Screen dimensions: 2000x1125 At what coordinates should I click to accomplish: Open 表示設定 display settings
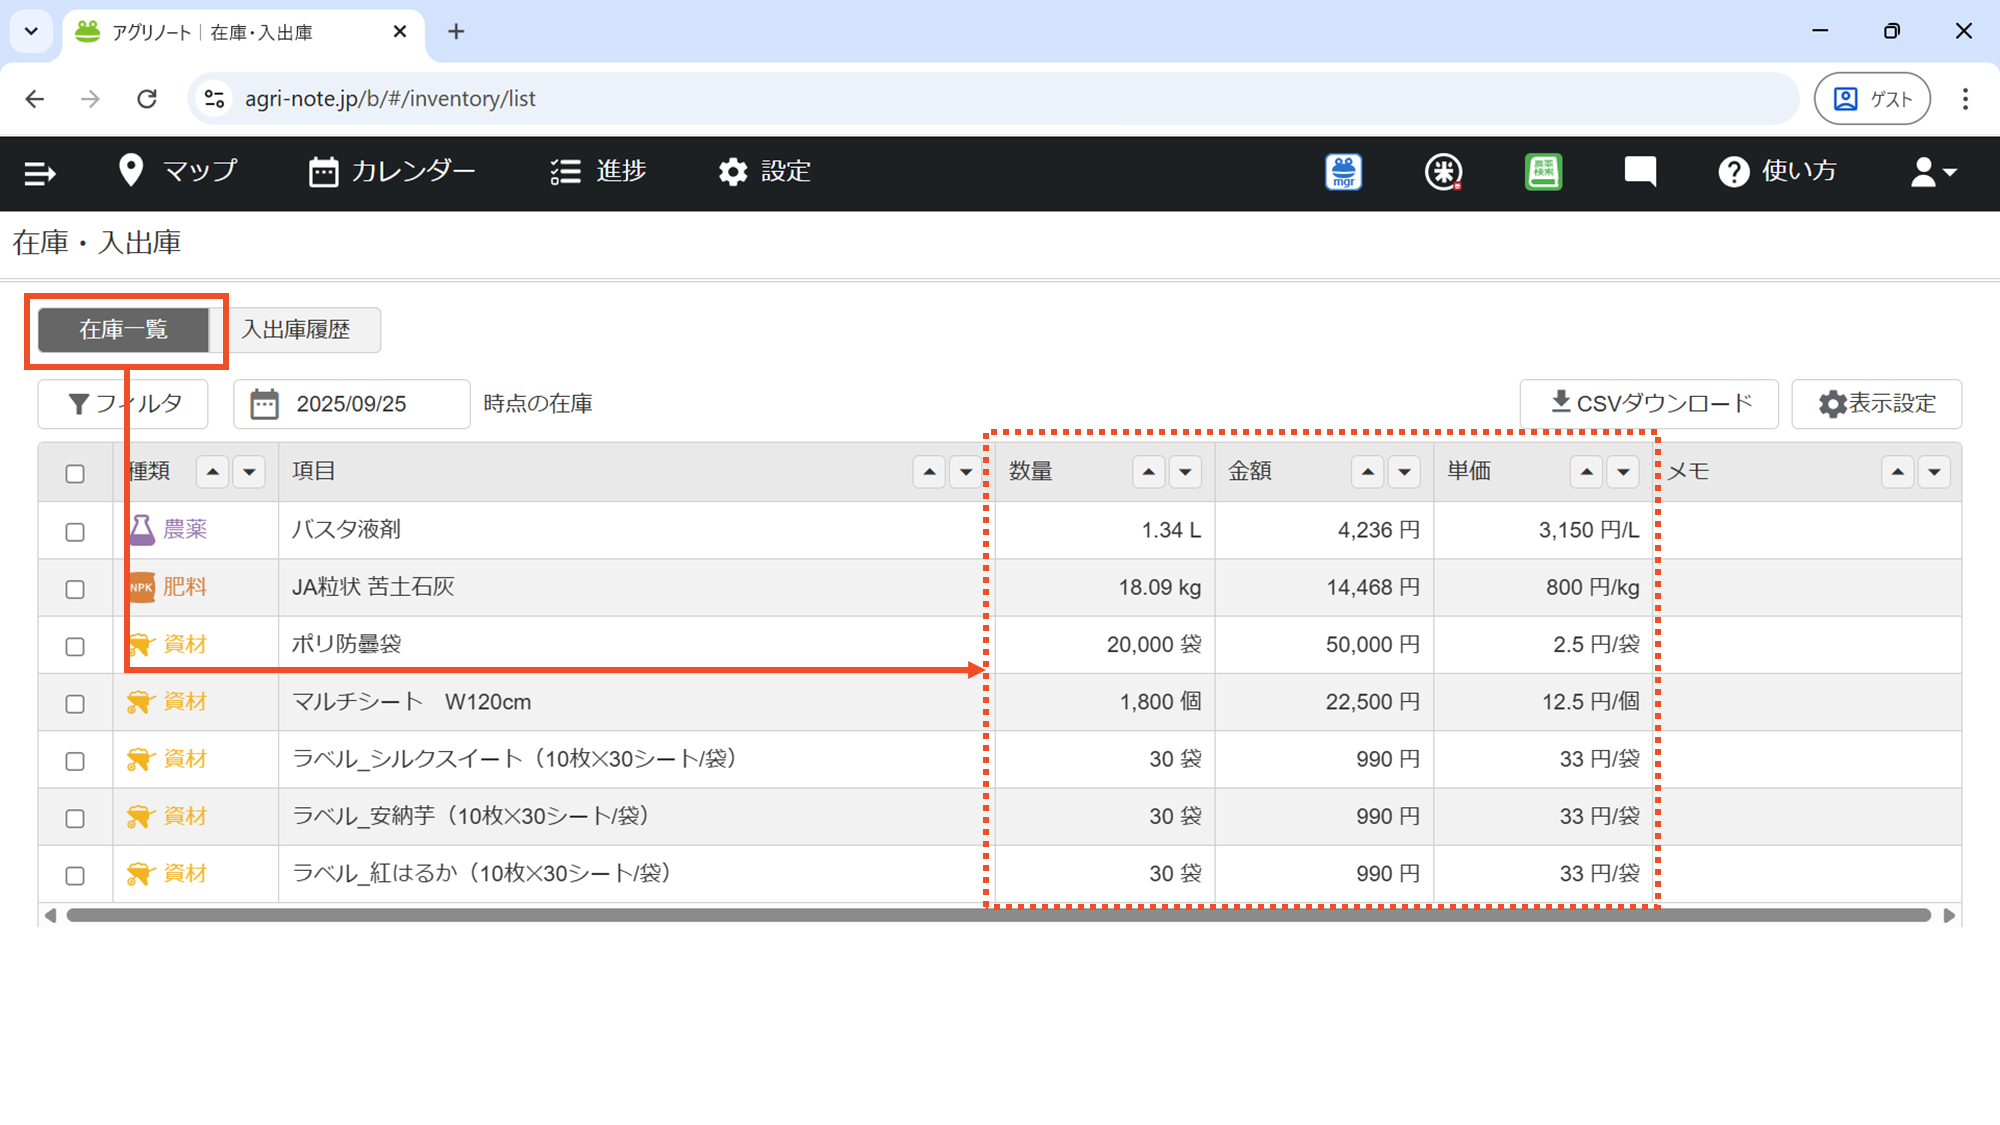(1876, 403)
